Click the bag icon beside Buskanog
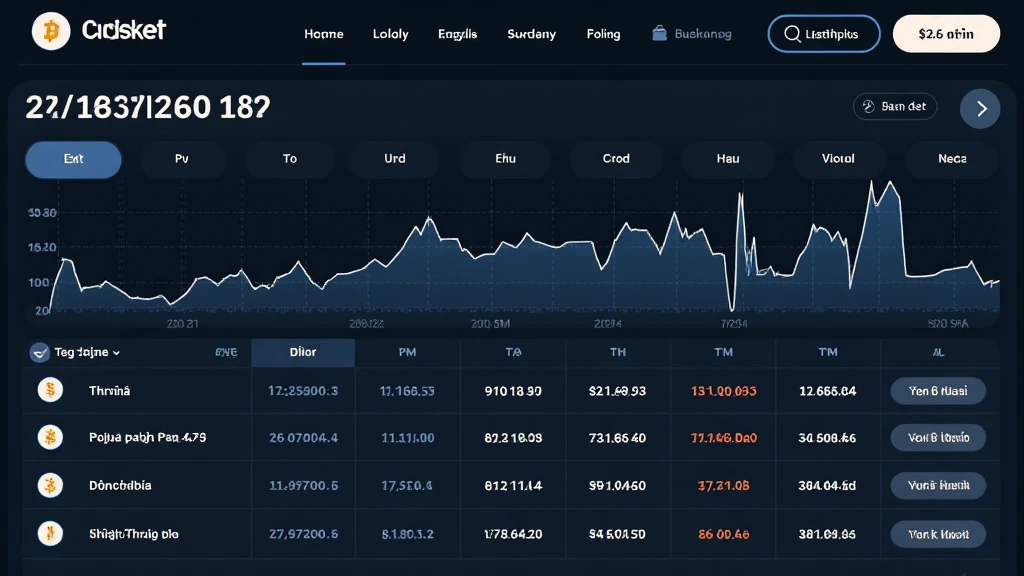This screenshot has width=1024, height=576. 659,33
